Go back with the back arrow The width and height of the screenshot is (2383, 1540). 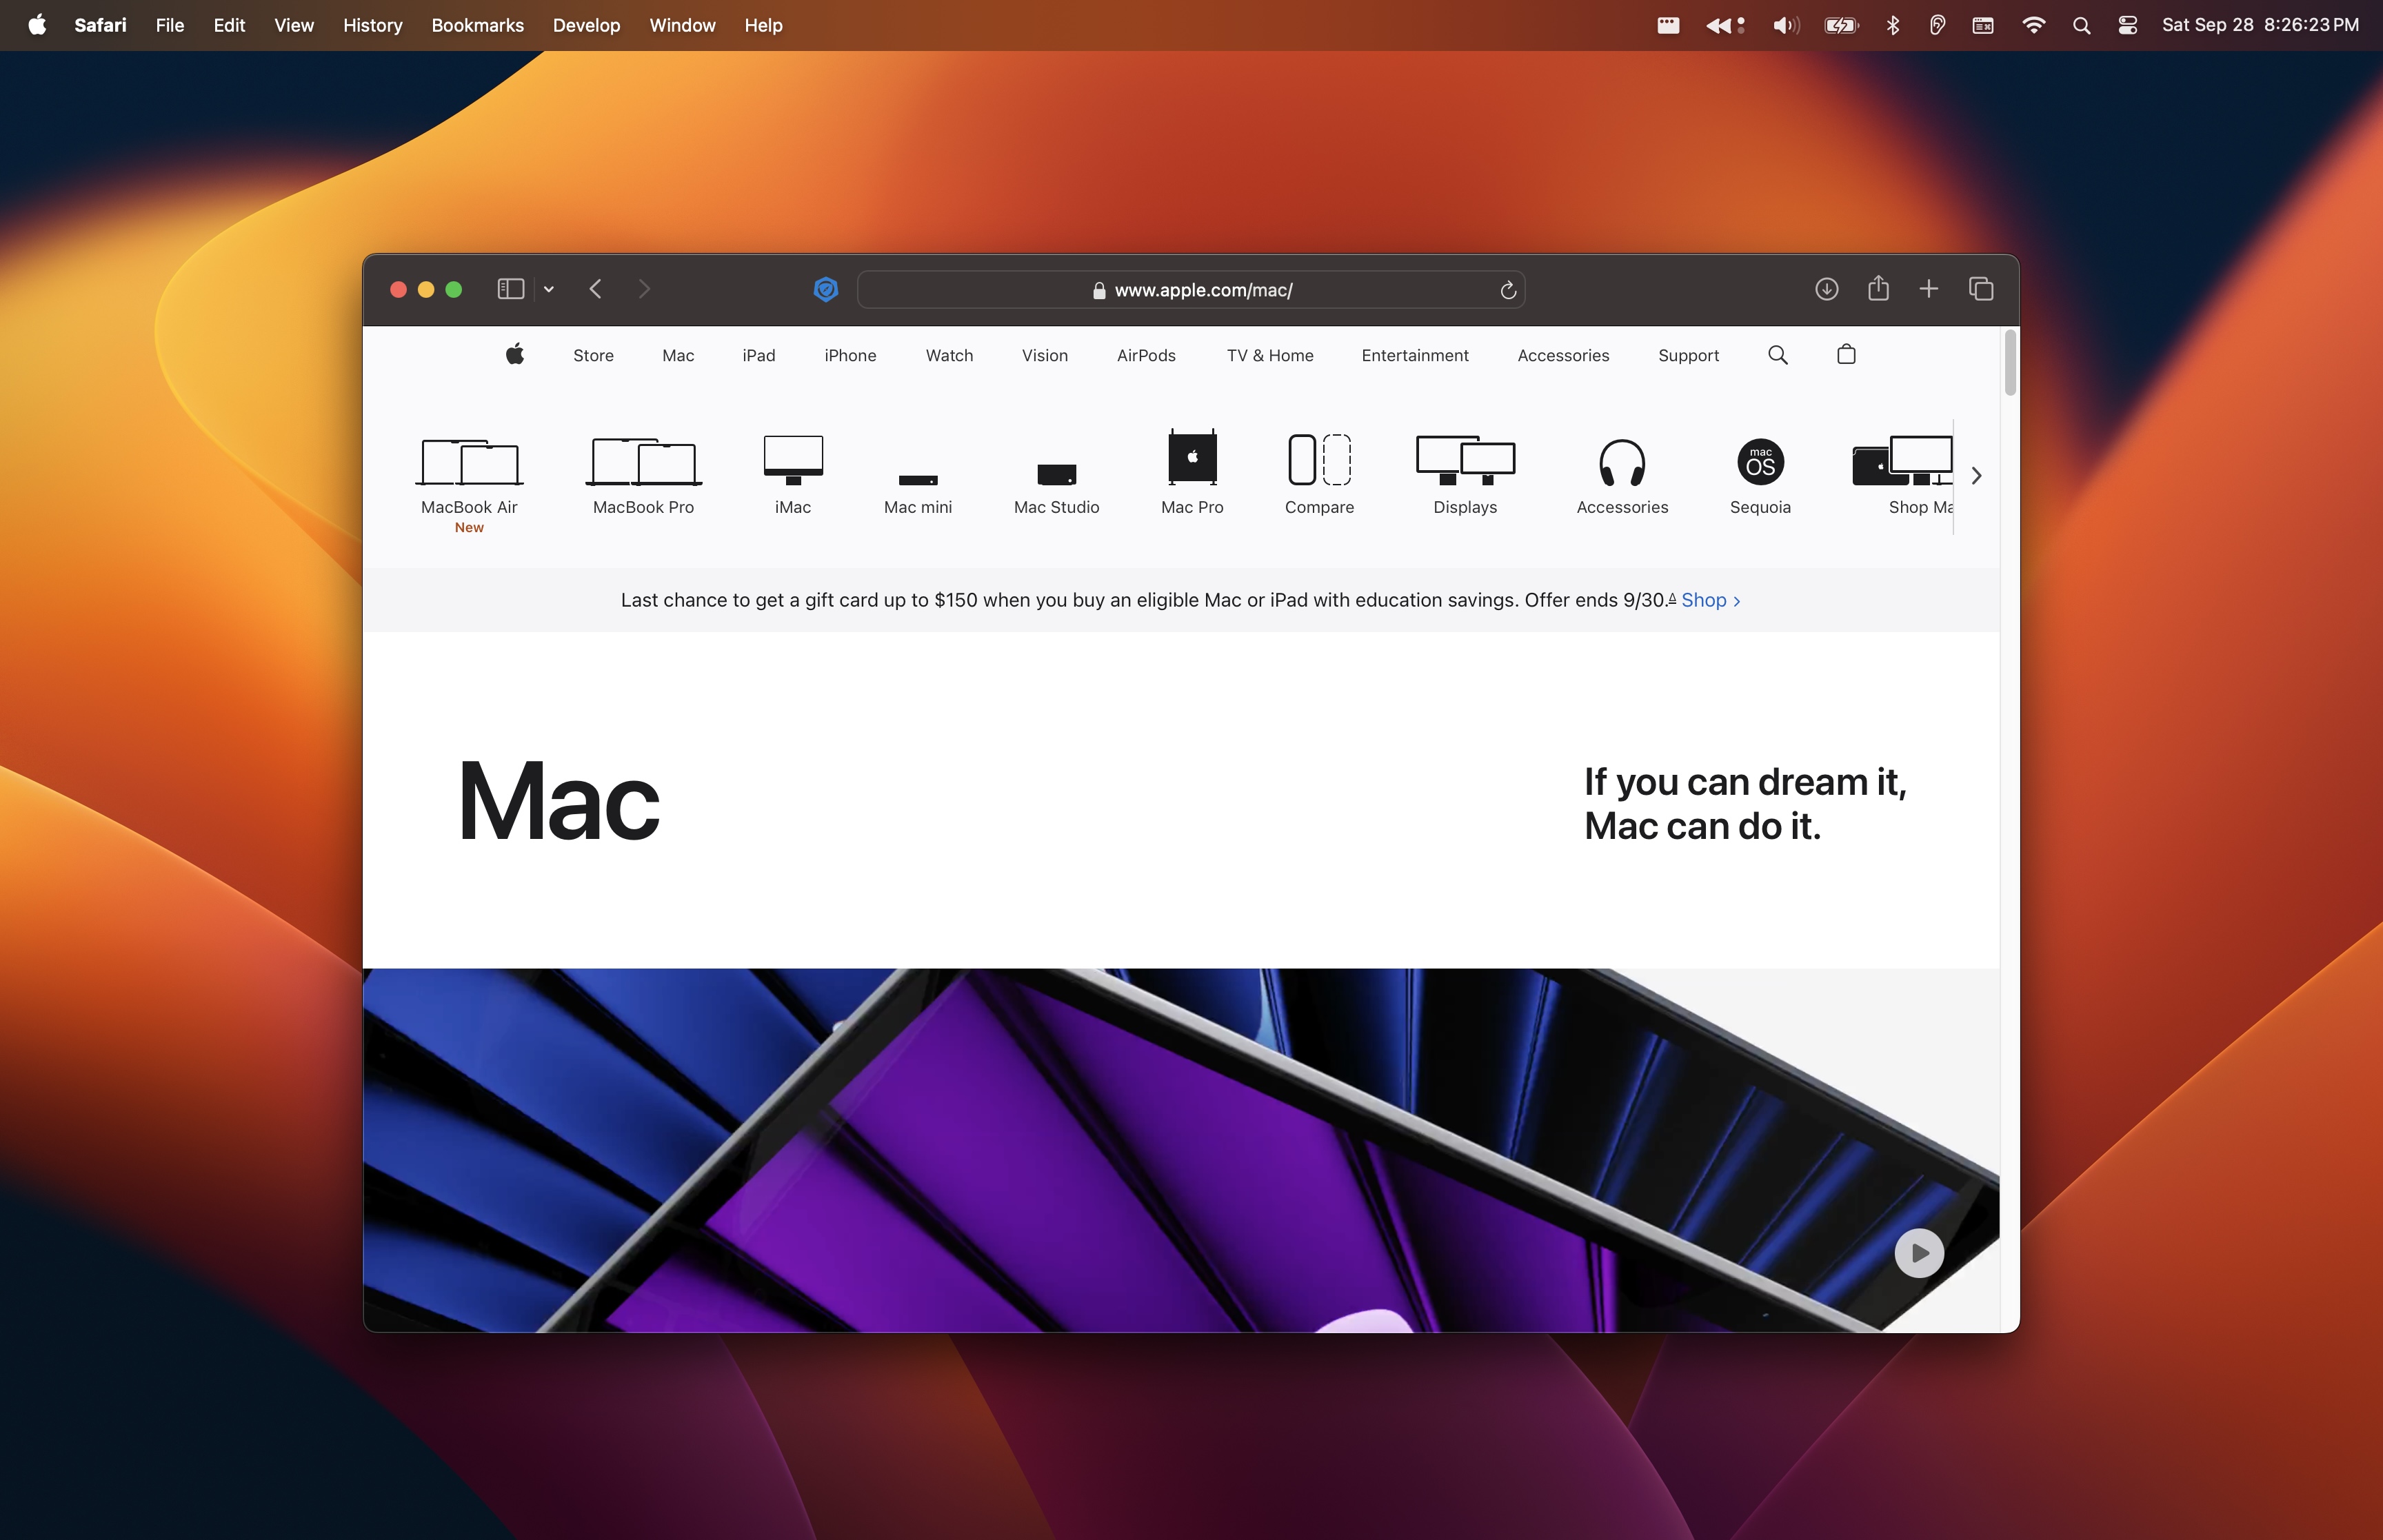[x=596, y=289]
